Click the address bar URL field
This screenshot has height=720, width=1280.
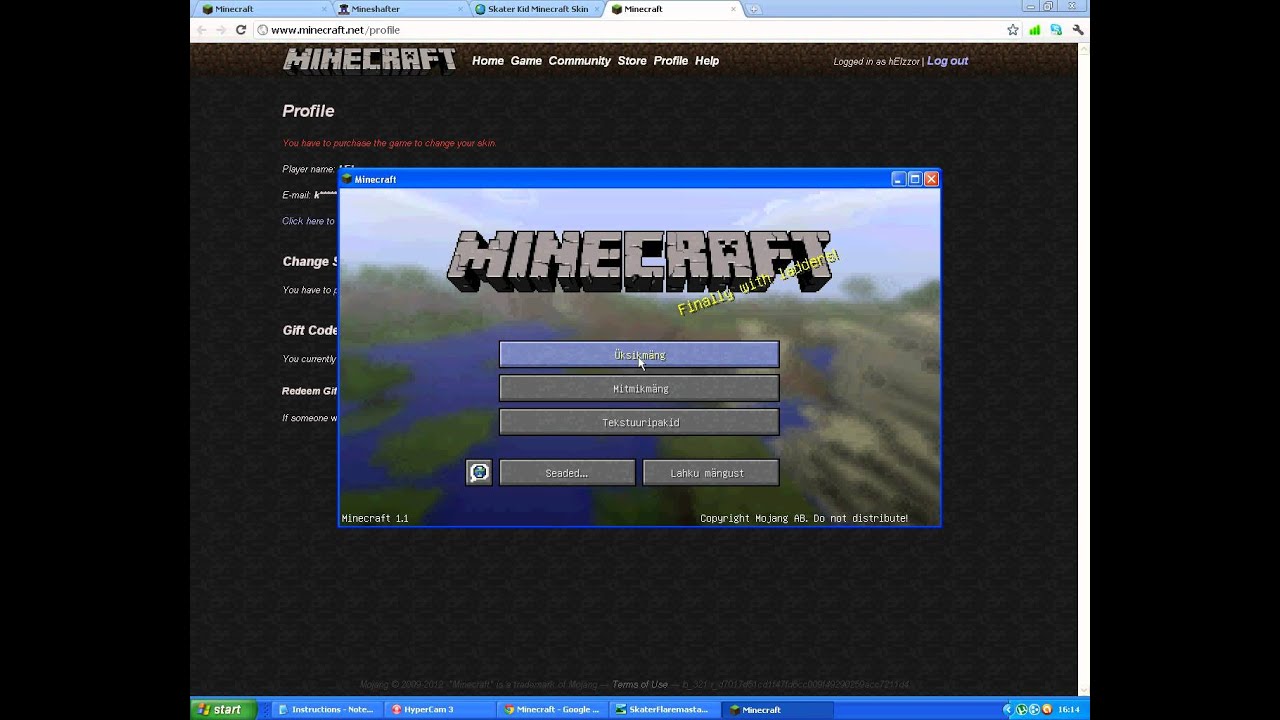coord(630,30)
